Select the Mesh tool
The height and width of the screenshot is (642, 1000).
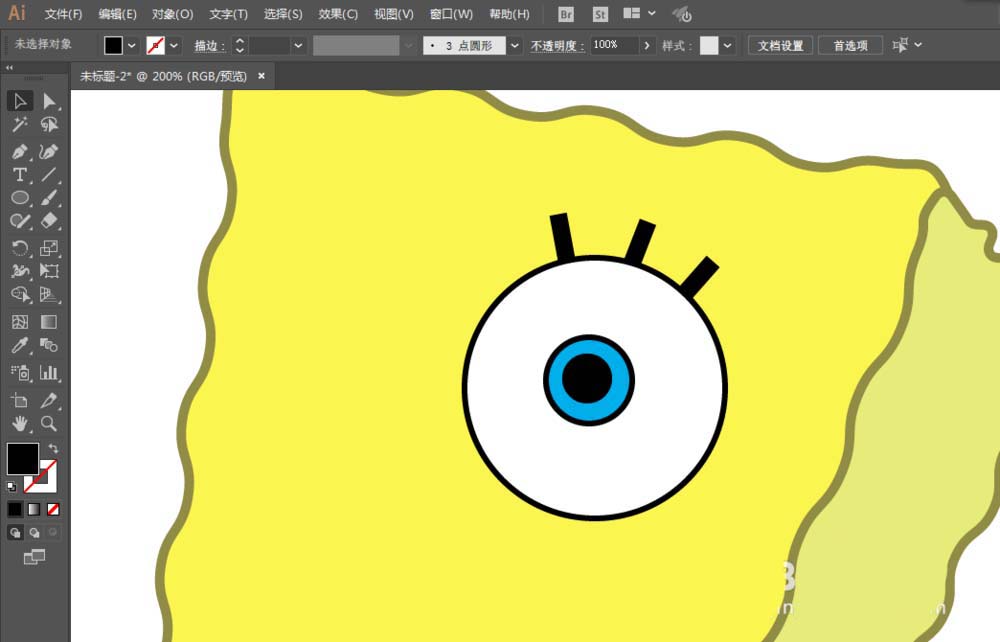[x=20, y=322]
